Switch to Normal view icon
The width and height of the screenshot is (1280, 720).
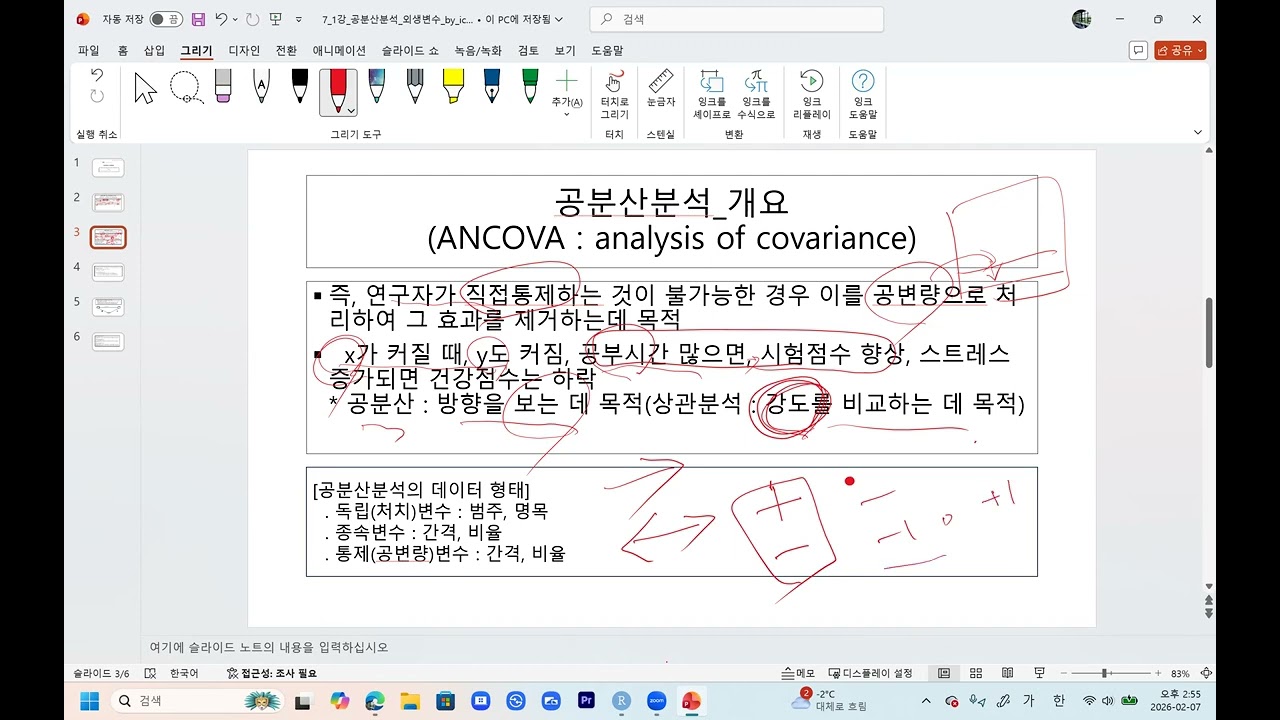(x=943, y=673)
